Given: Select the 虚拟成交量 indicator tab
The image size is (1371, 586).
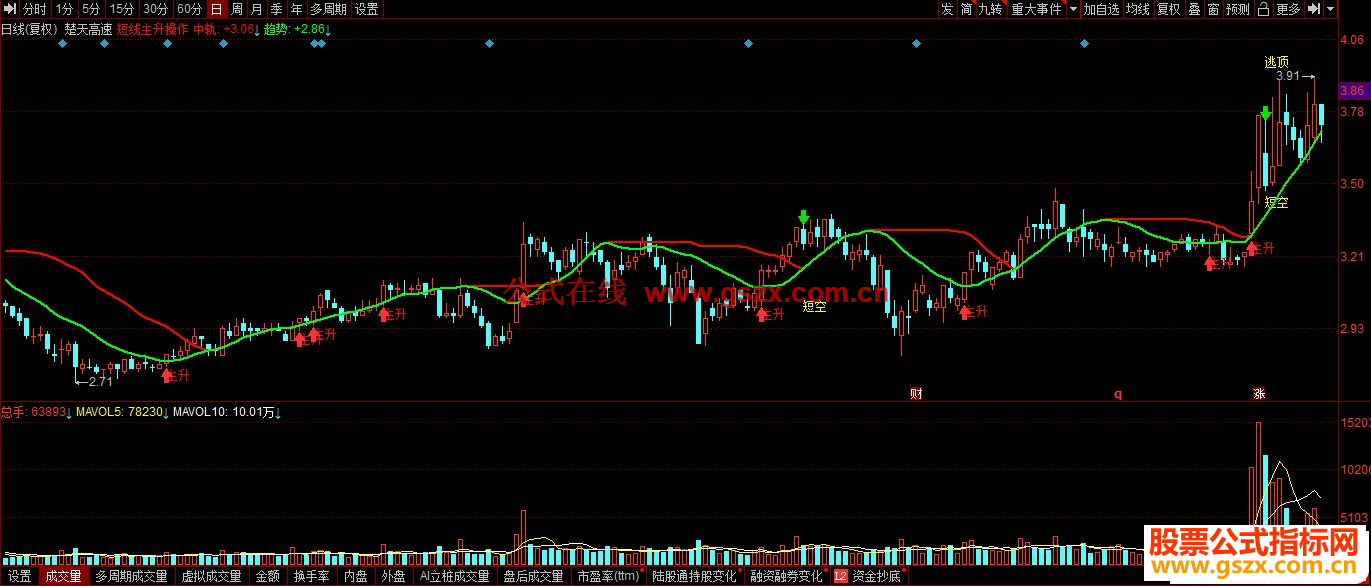Looking at the screenshot, I should (x=211, y=576).
